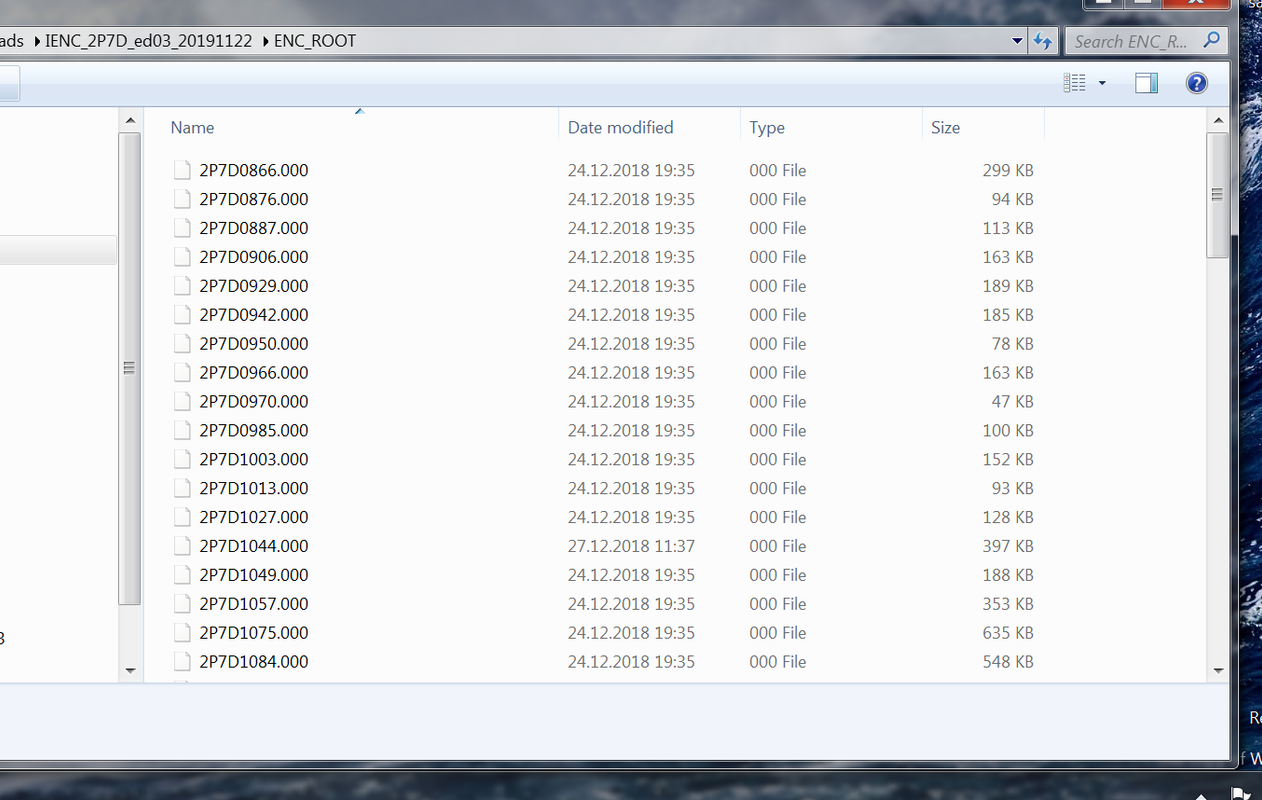Click the file icon of 2P7D0942.000
Screen dimensions: 1262x800
coord(181,315)
